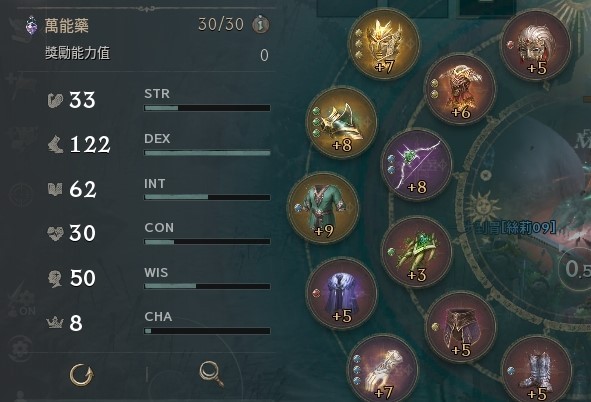Open the trousers +5 equipment slot
The width and height of the screenshot is (591, 402).
click(x=461, y=328)
